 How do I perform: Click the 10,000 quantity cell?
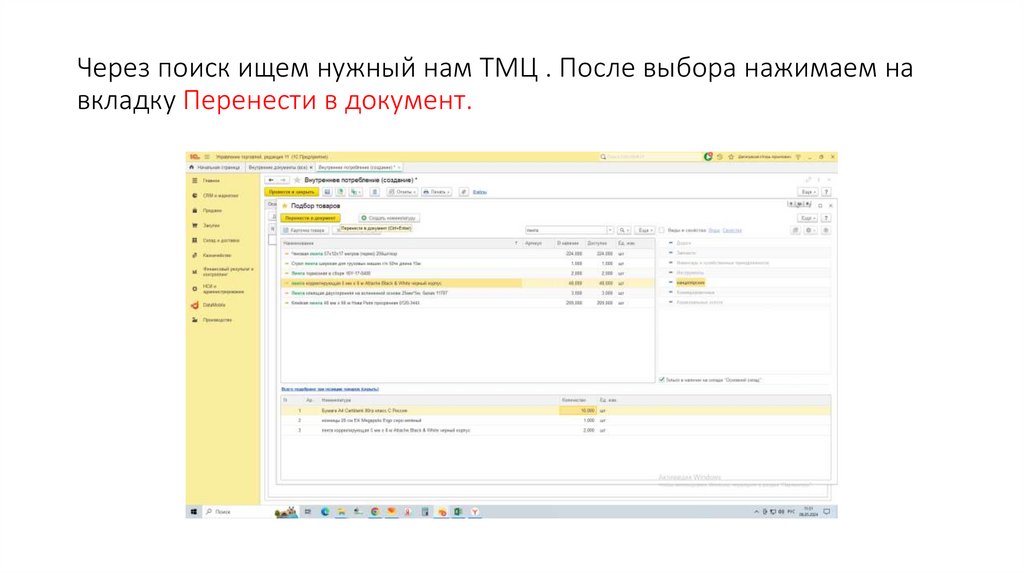(578, 411)
